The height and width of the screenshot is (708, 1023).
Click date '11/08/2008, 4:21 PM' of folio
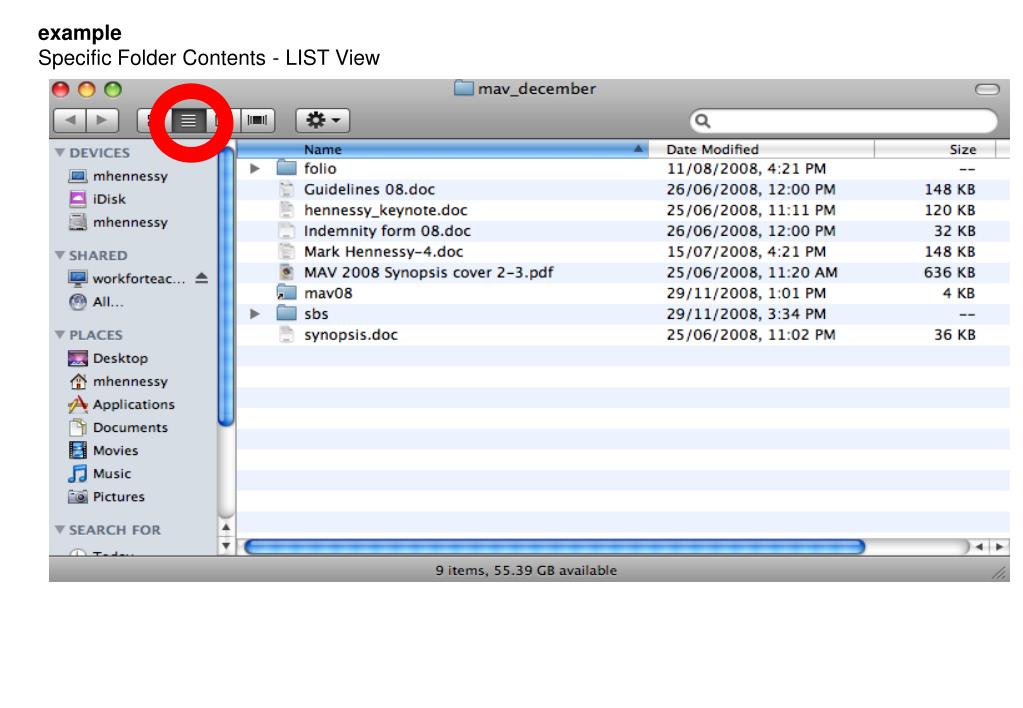pyautogui.click(x=746, y=168)
